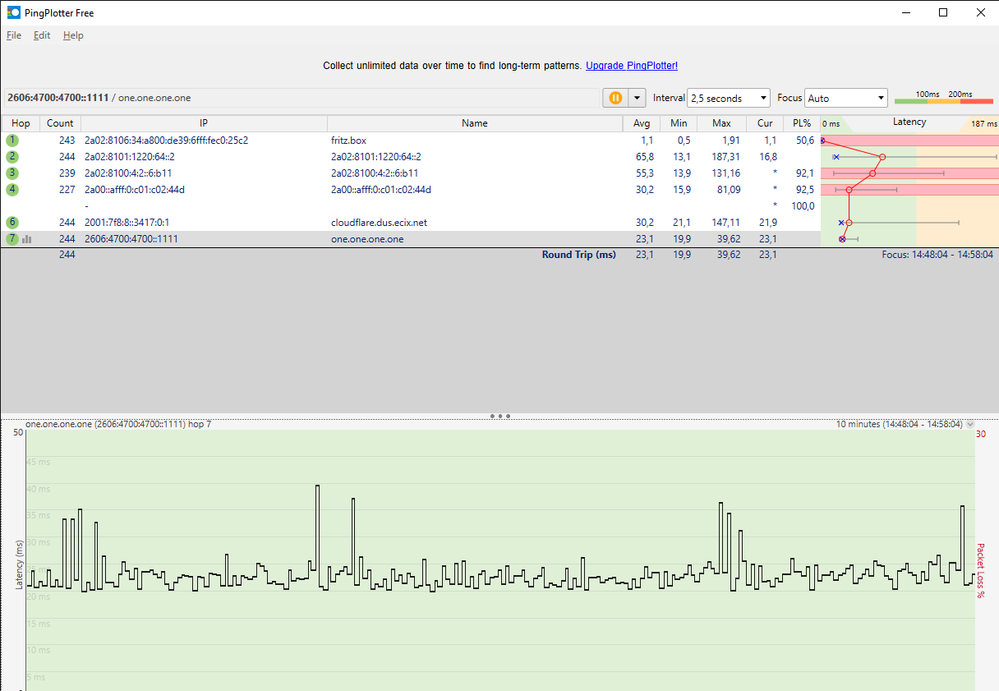
Task: Select the hop 4 green circle icon
Action: [x=12, y=190]
